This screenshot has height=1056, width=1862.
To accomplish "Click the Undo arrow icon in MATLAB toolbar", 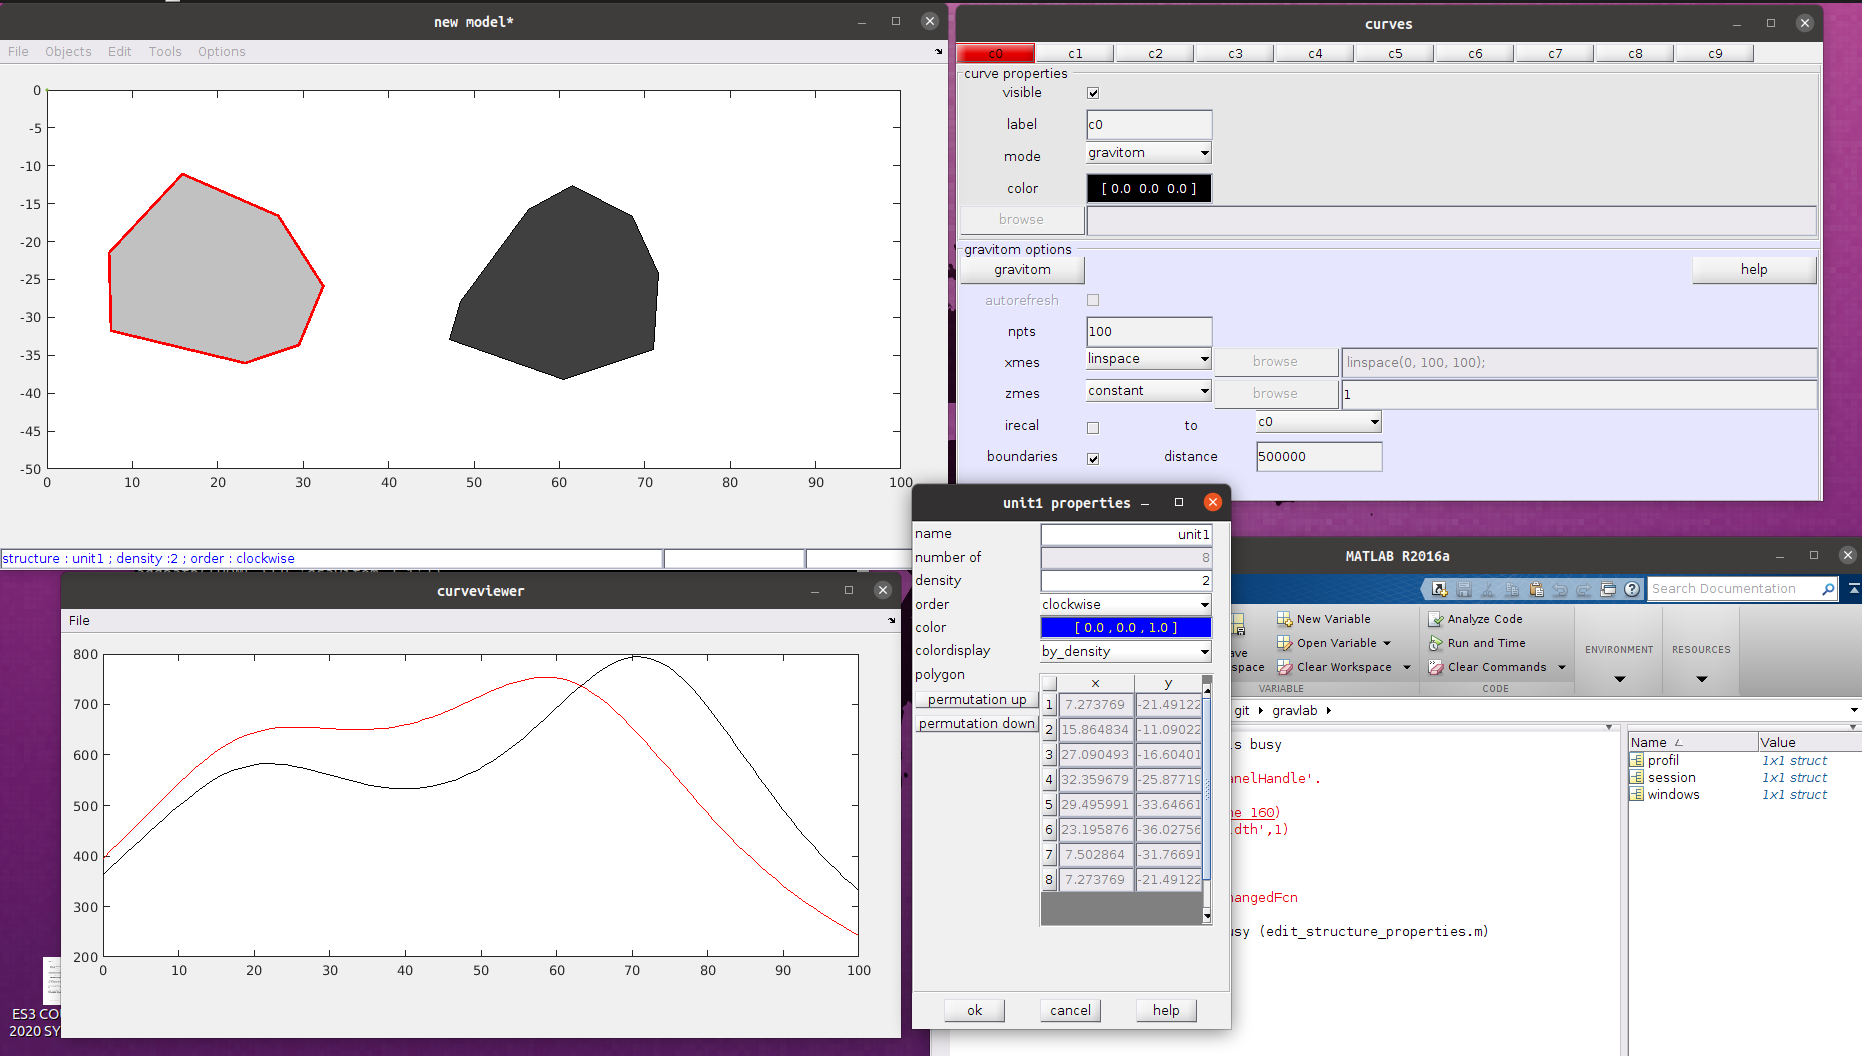I will 1560,590.
